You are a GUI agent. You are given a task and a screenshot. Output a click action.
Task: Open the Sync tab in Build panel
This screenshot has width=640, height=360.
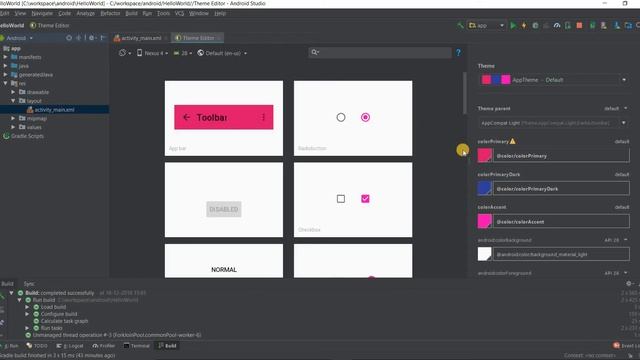click(29, 283)
